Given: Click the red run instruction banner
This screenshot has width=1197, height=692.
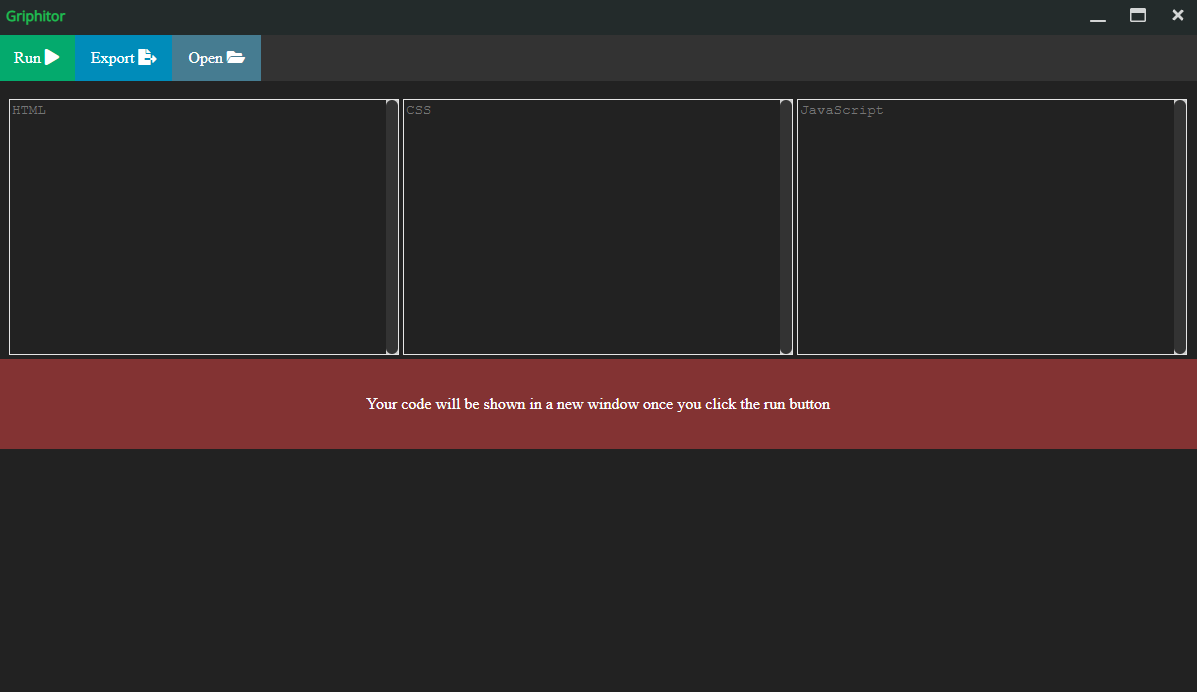Looking at the screenshot, I should tap(598, 404).
